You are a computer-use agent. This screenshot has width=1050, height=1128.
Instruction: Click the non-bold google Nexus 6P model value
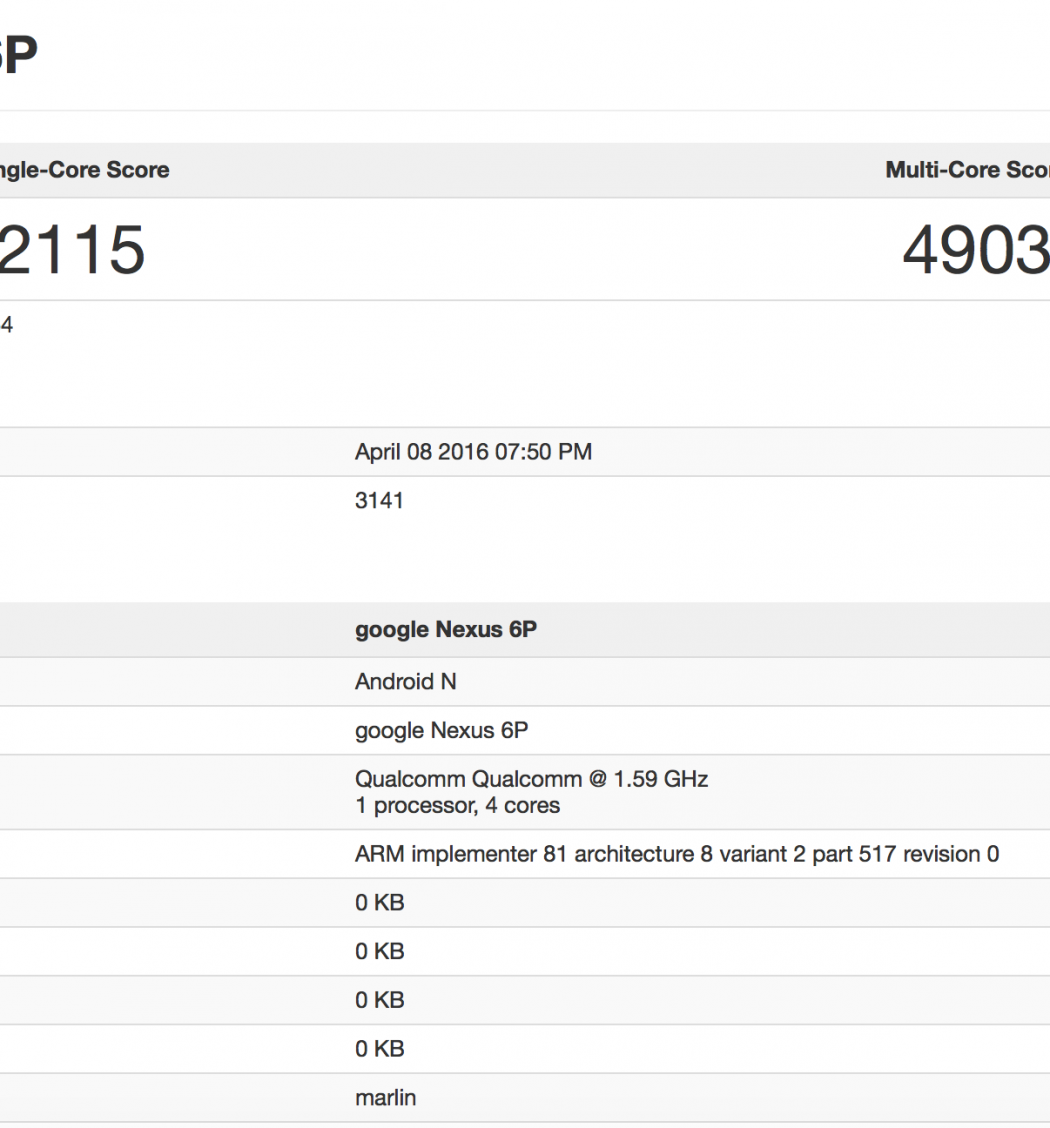point(441,731)
